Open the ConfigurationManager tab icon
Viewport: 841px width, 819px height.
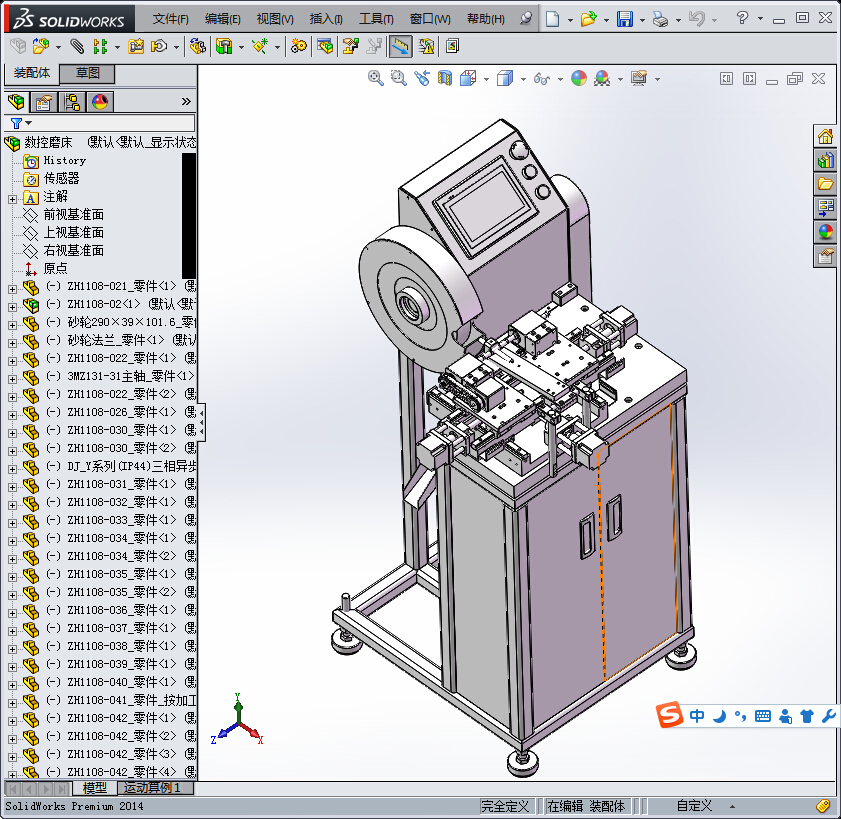71,101
